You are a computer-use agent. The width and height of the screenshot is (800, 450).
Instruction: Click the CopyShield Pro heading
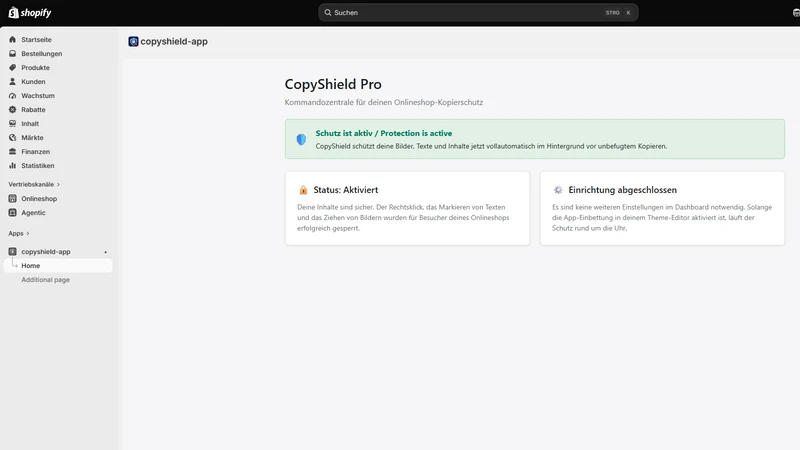click(333, 84)
